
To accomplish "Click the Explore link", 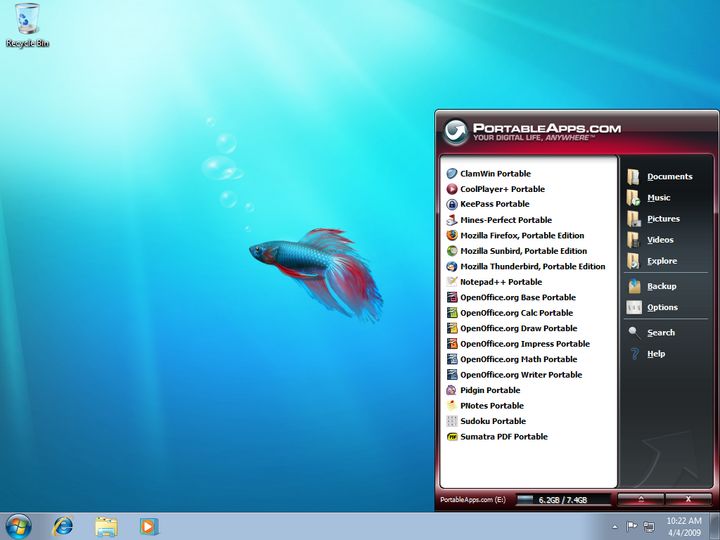I will click(662, 261).
